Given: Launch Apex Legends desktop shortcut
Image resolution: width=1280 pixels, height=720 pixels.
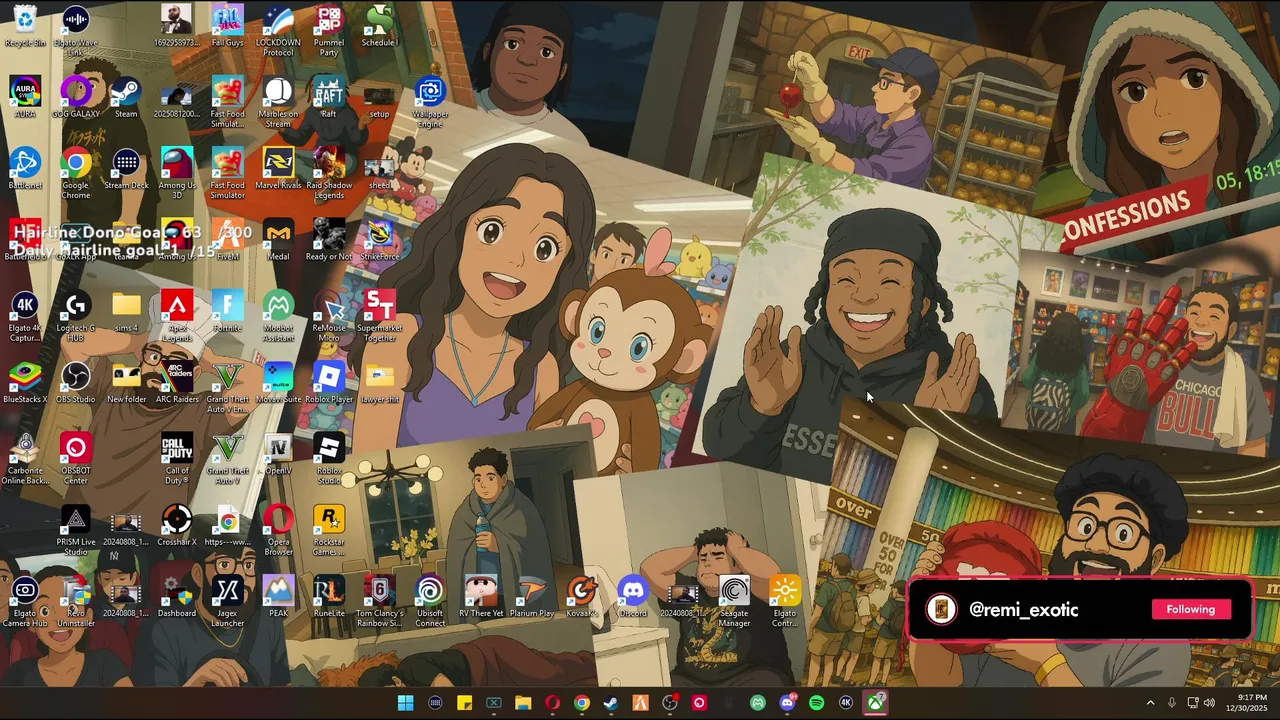Looking at the screenshot, I should [x=177, y=316].
